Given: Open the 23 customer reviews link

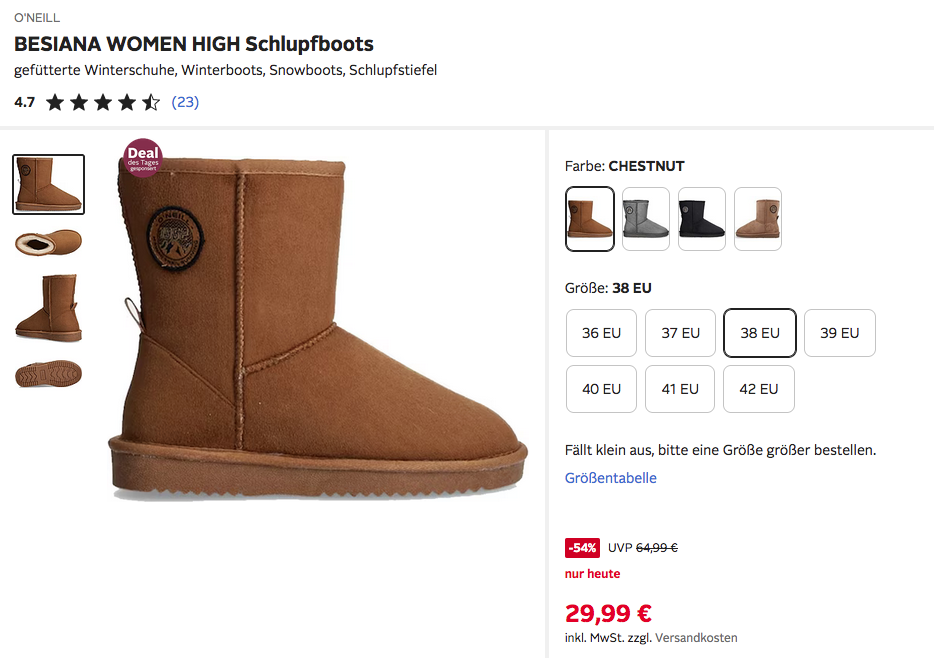Looking at the screenshot, I should click(x=185, y=102).
